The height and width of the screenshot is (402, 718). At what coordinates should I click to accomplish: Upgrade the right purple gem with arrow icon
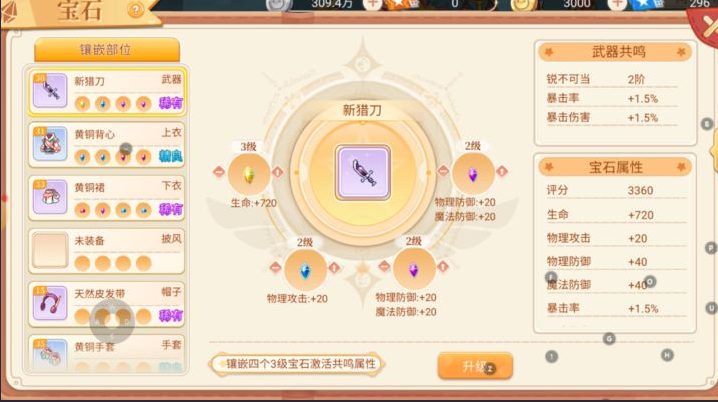[502, 171]
